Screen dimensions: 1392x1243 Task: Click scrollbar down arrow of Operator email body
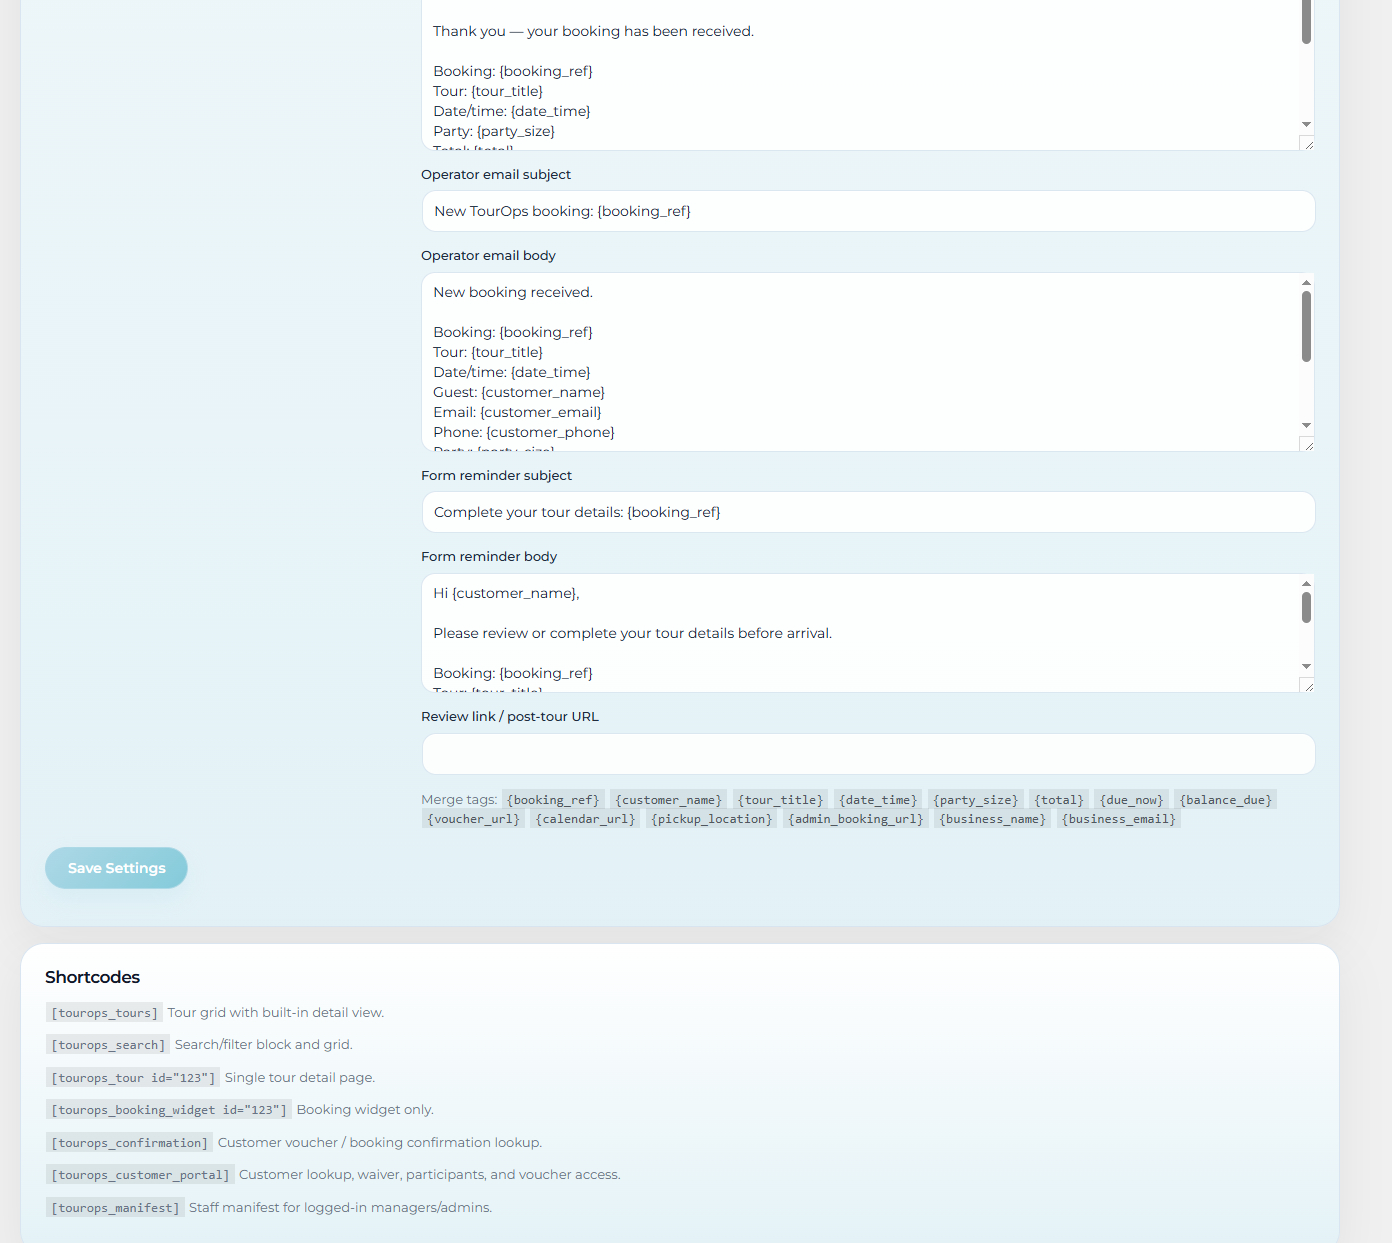click(x=1306, y=426)
